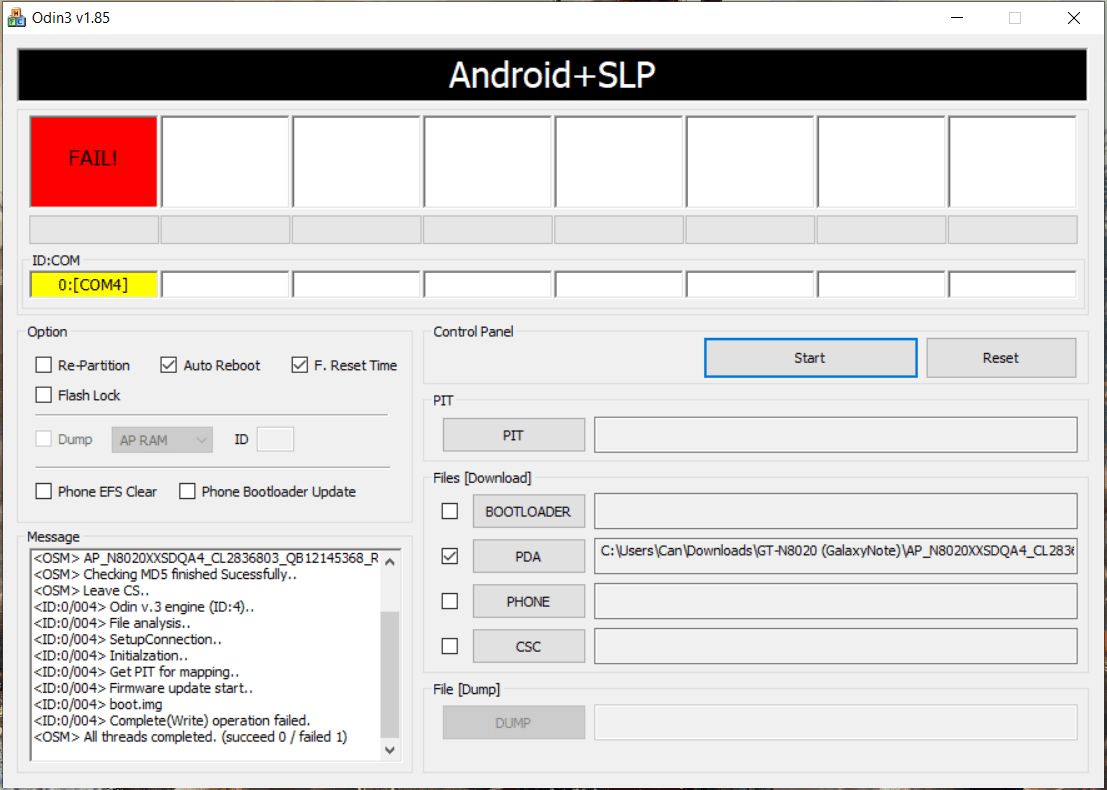Click the 'Firmware update start..' log entry
The width and height of the screenshot is (1107, 790).
[143, 688]
